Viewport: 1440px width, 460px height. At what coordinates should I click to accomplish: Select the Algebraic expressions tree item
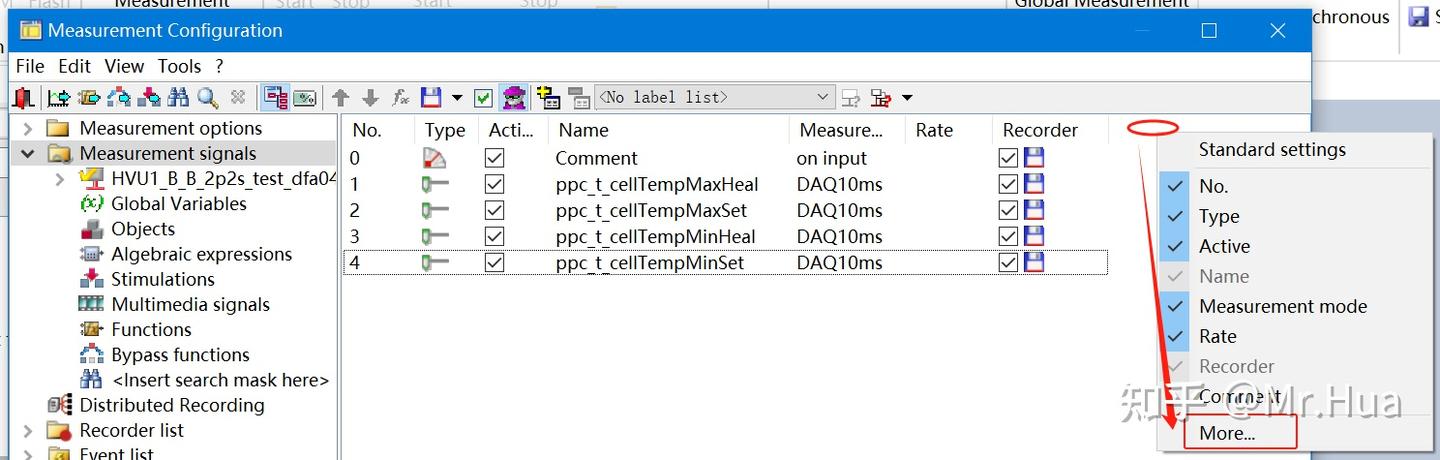[201, 254]
